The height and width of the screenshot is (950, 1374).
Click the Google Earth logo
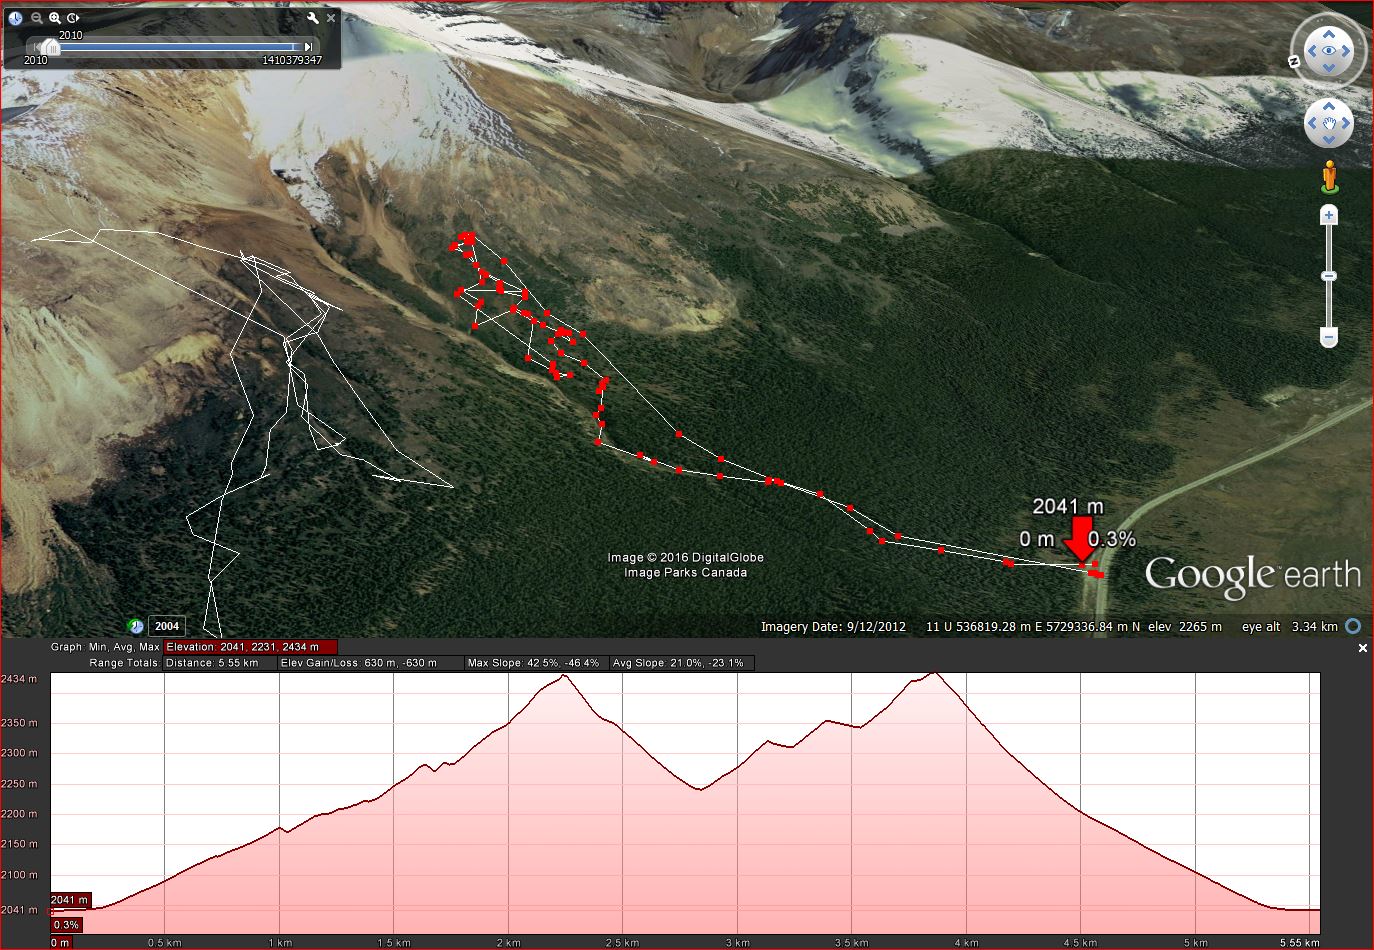coord(1252,575)
